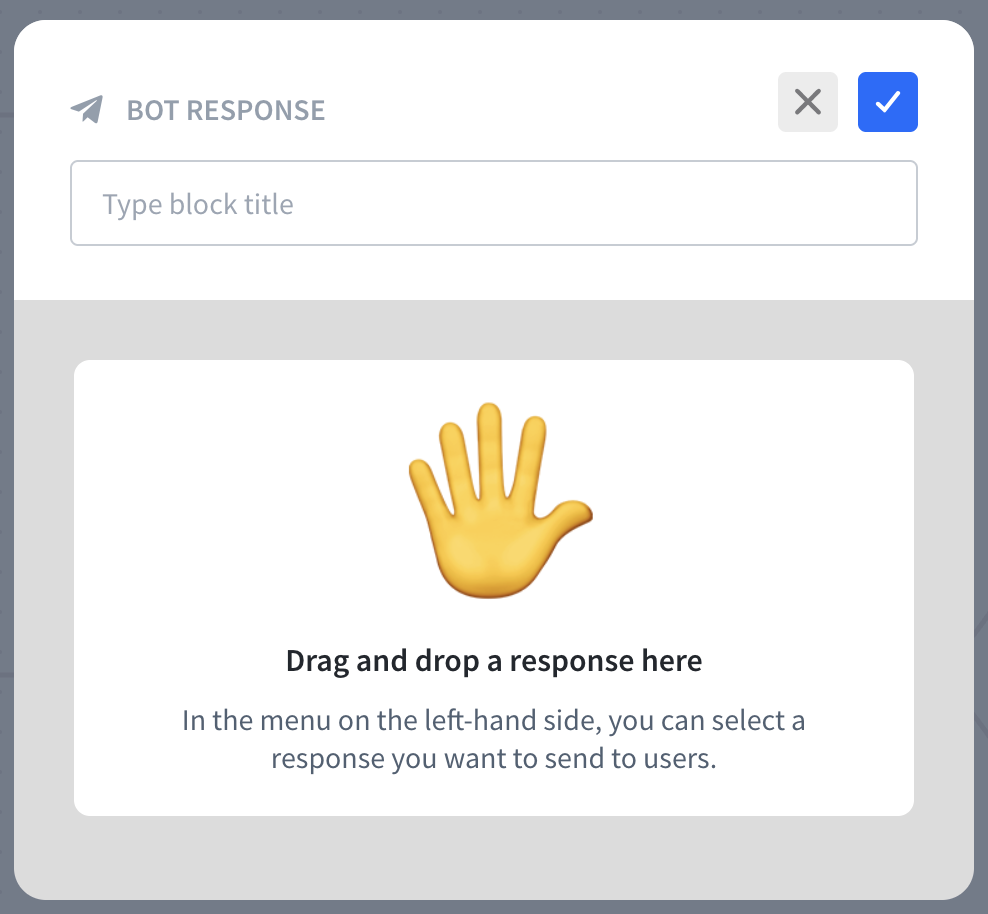Confirm with the blue checkmark button
The height and width of the screenshot is (914, 988).
(887, 102)
